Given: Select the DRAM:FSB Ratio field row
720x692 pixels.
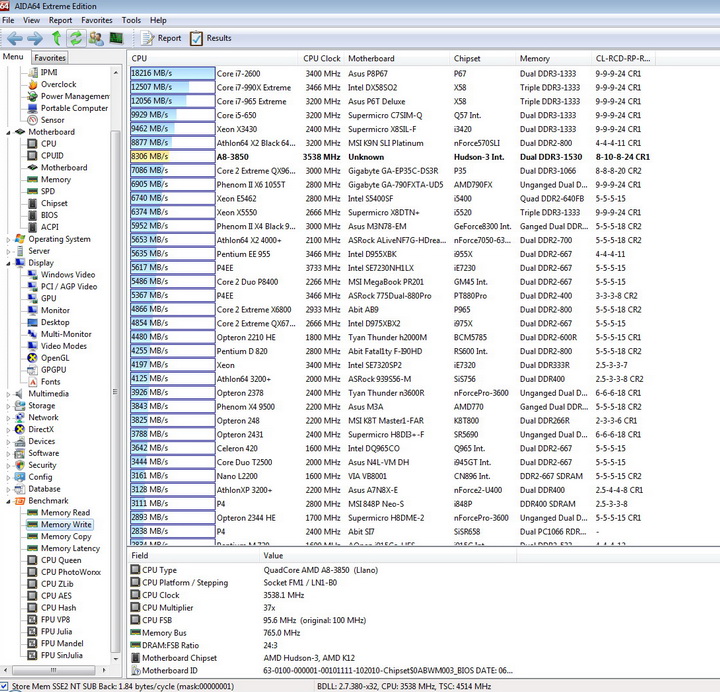Looking at the screenshot, I should 321,645.
